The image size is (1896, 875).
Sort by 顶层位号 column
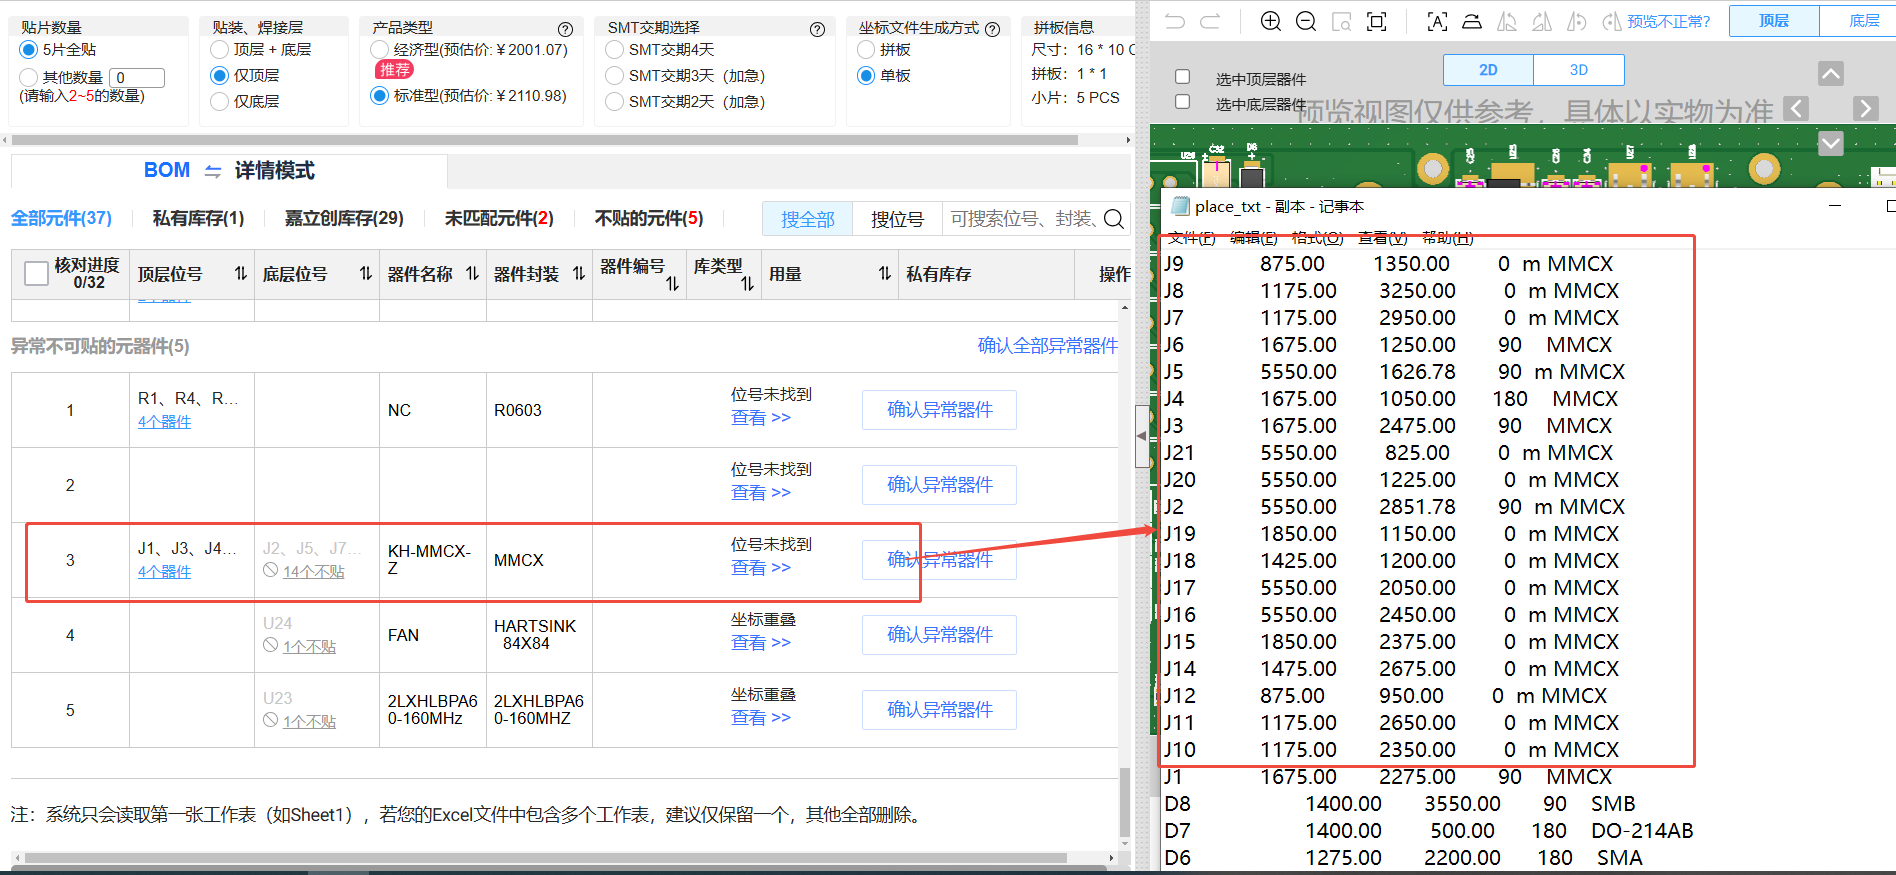[x=241, y=273]
